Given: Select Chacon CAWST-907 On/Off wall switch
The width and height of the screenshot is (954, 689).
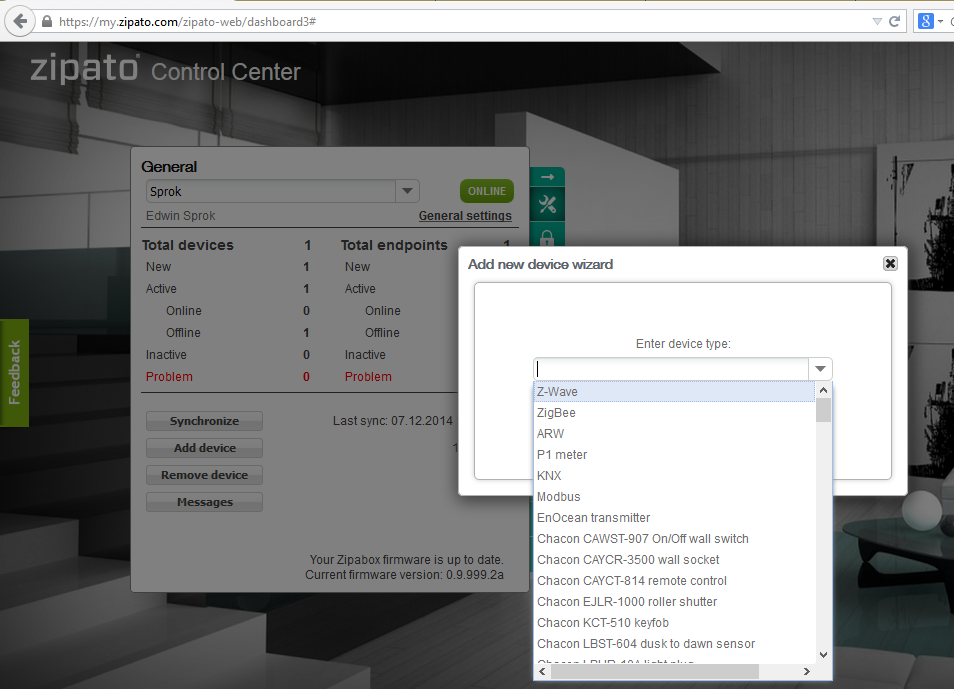Looking at the screenshot, I should pos(674,539).
